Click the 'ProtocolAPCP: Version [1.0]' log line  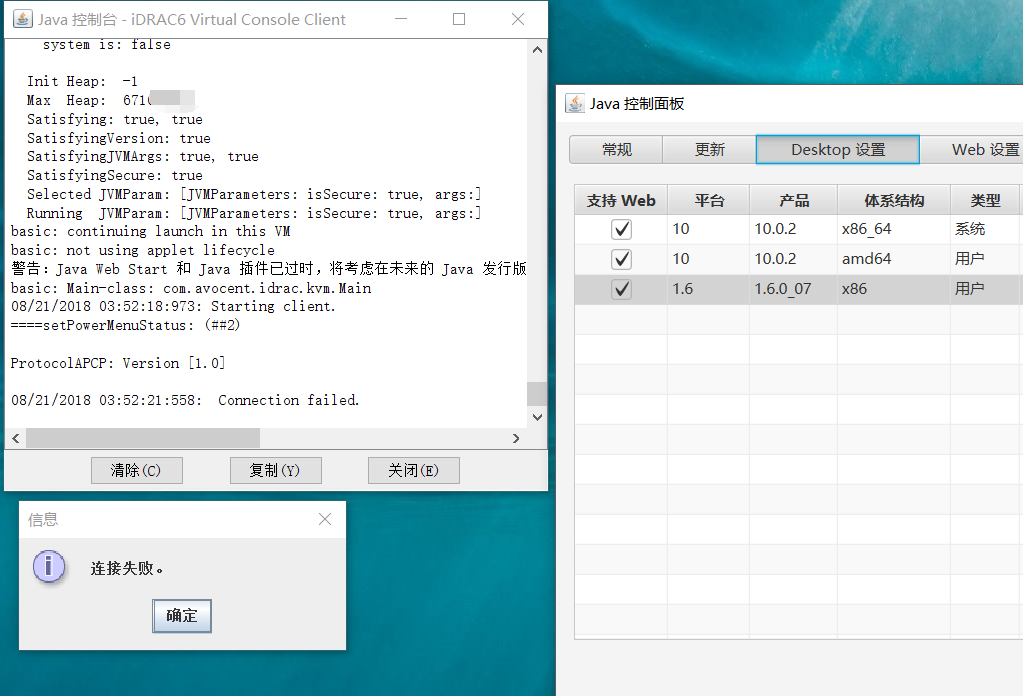click(x=118, y=363)
